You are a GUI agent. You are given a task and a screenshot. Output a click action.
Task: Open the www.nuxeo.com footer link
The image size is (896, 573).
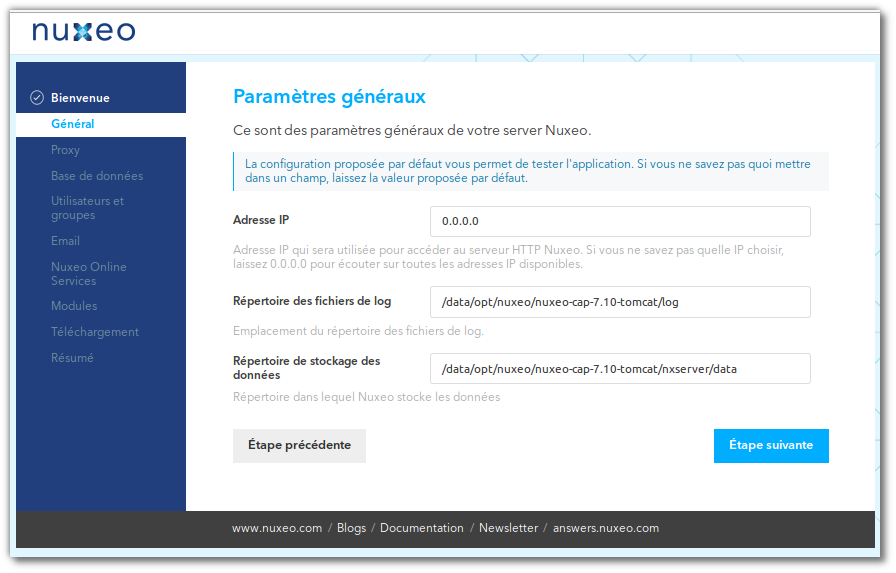[277, 528]
